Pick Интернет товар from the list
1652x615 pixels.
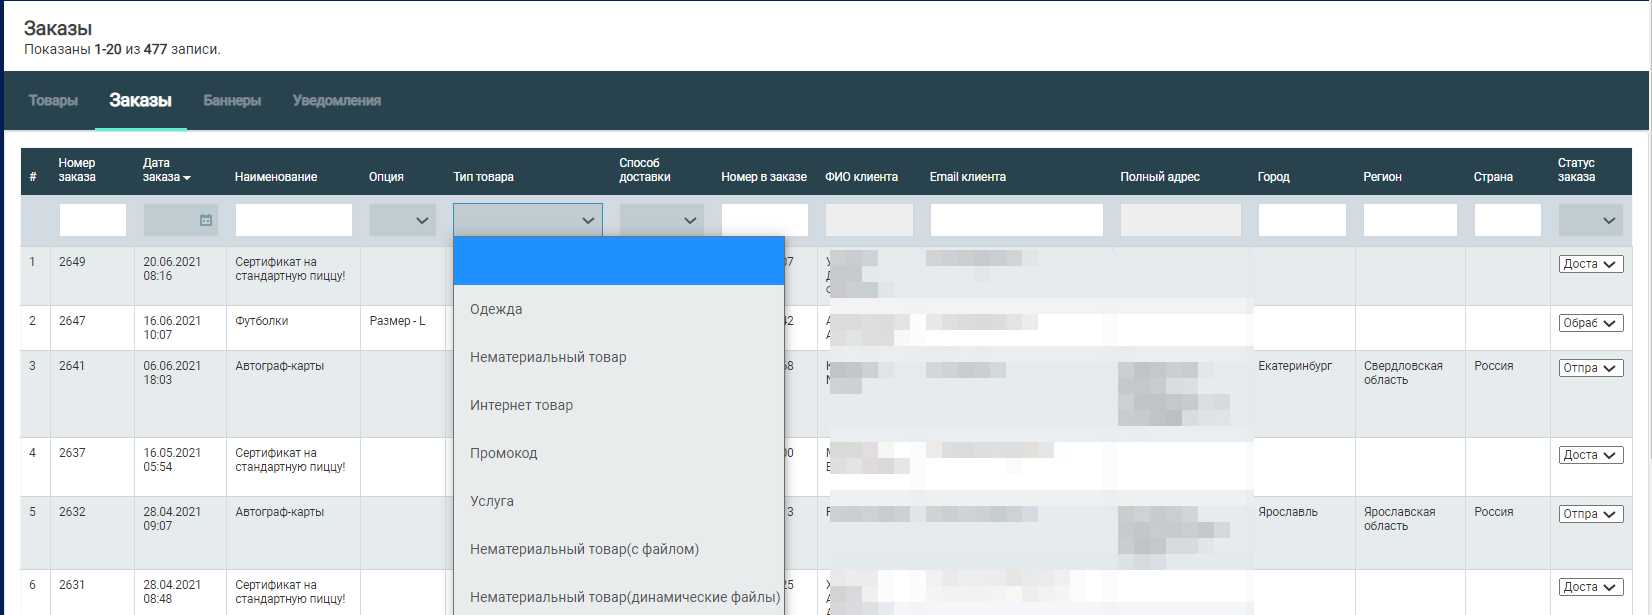pos(521,405)
